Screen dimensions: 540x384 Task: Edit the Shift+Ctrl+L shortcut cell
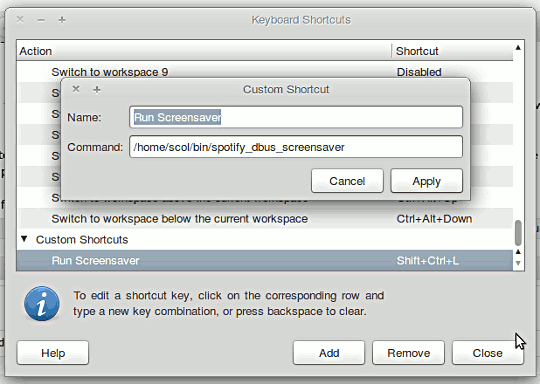(x=427, y=261)
